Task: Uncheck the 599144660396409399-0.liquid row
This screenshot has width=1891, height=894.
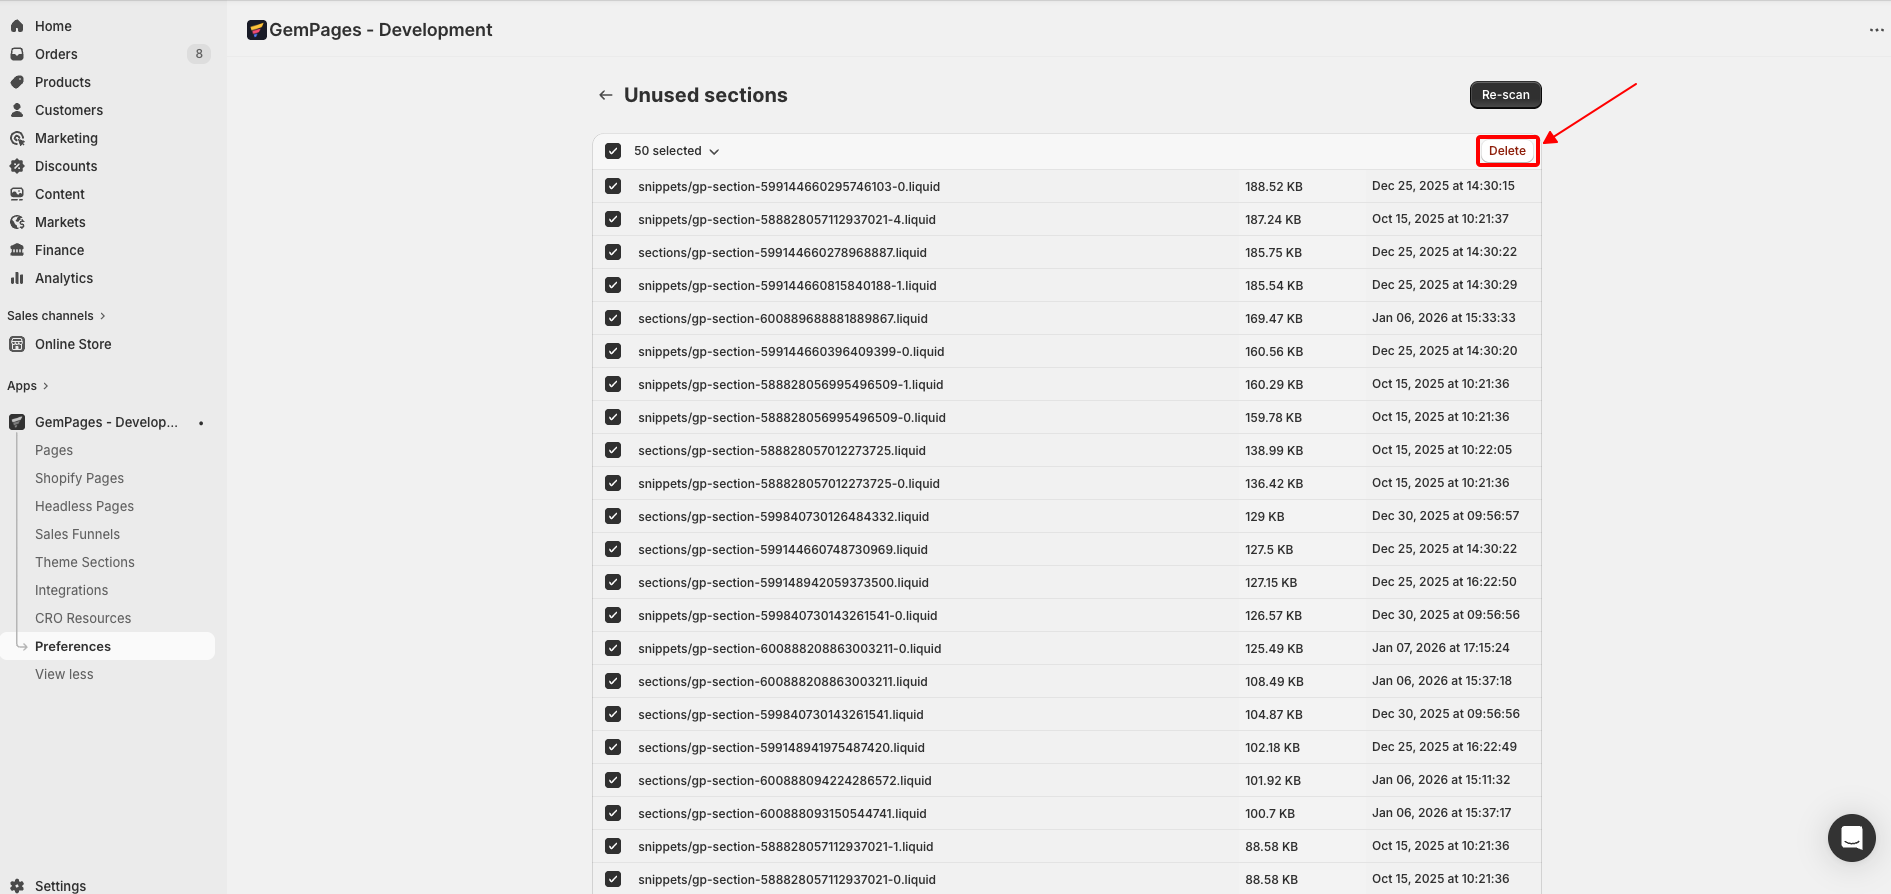Action: [x=613, y=351]
